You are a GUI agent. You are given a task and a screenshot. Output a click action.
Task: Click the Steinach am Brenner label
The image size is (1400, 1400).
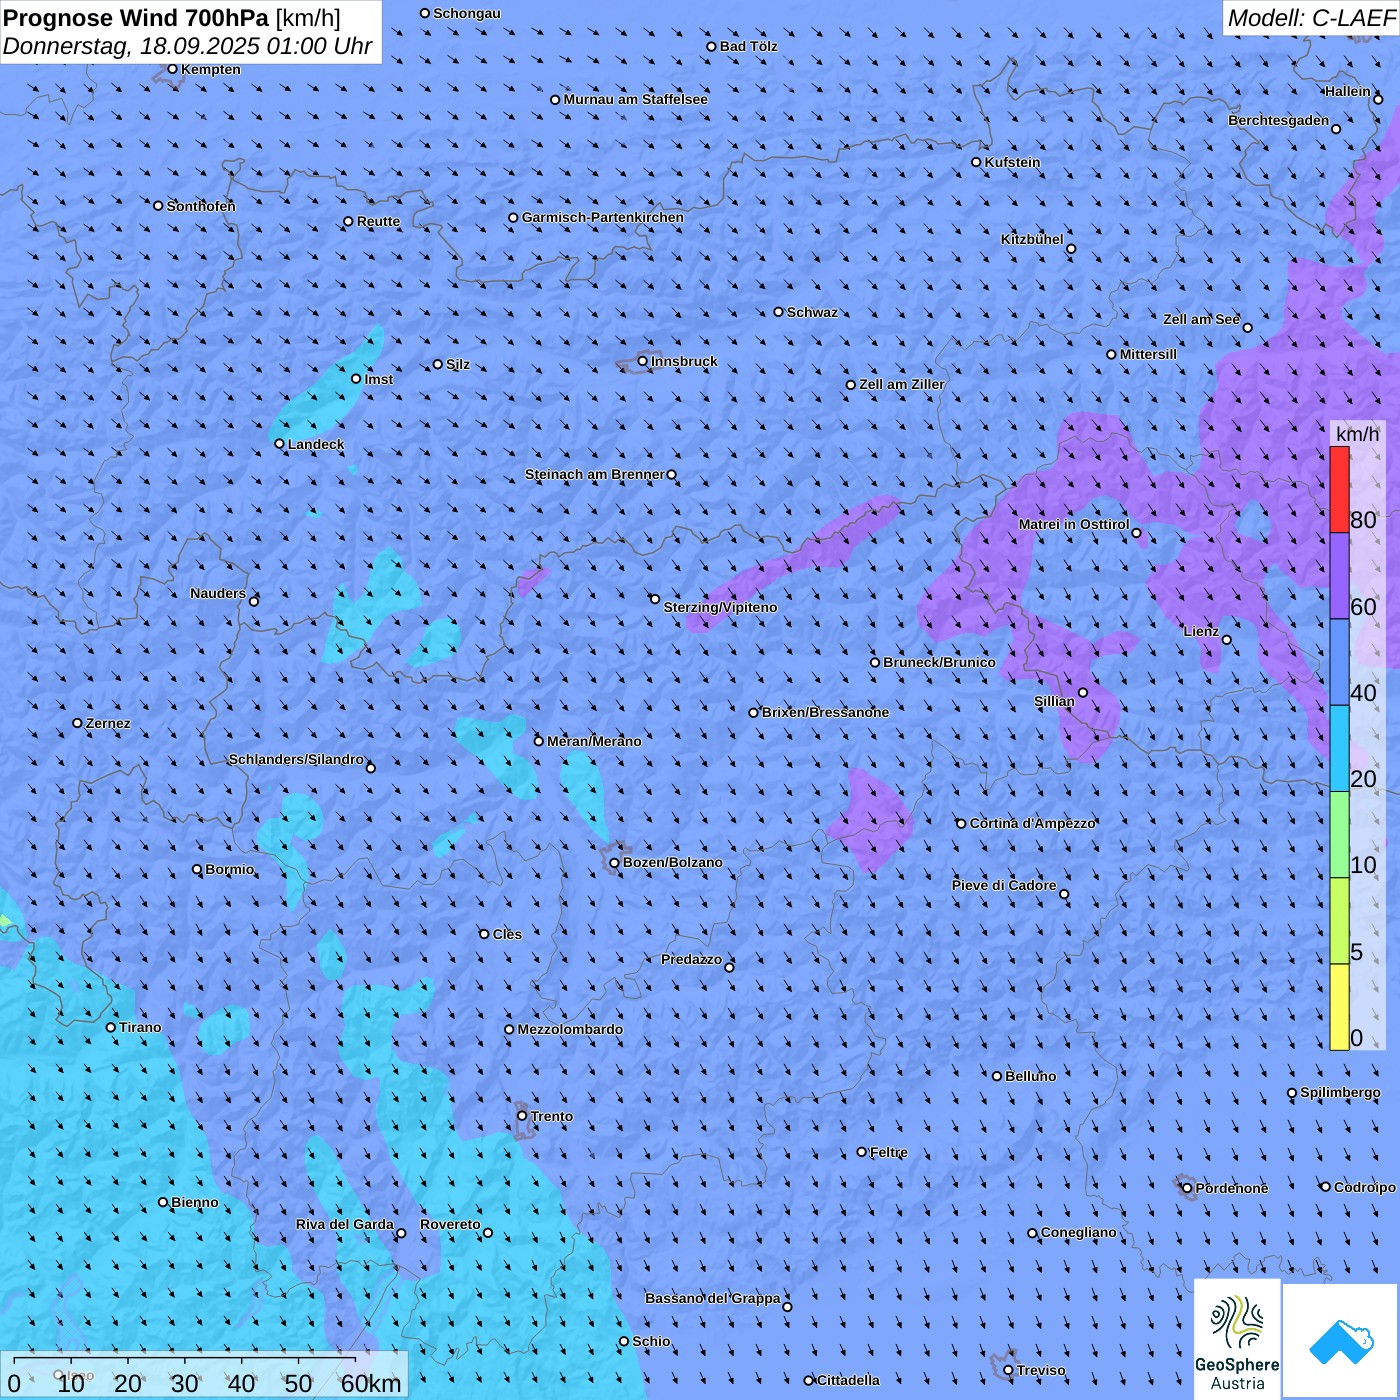tap(595, 474)
